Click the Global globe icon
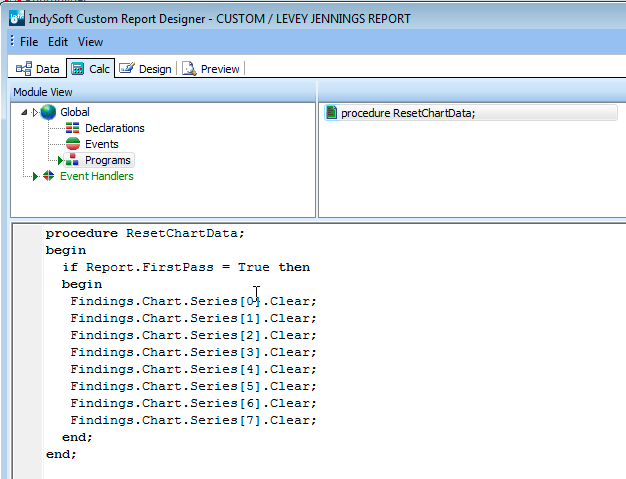This screenshot has width=626, height=479. click(x=48, y=112)
